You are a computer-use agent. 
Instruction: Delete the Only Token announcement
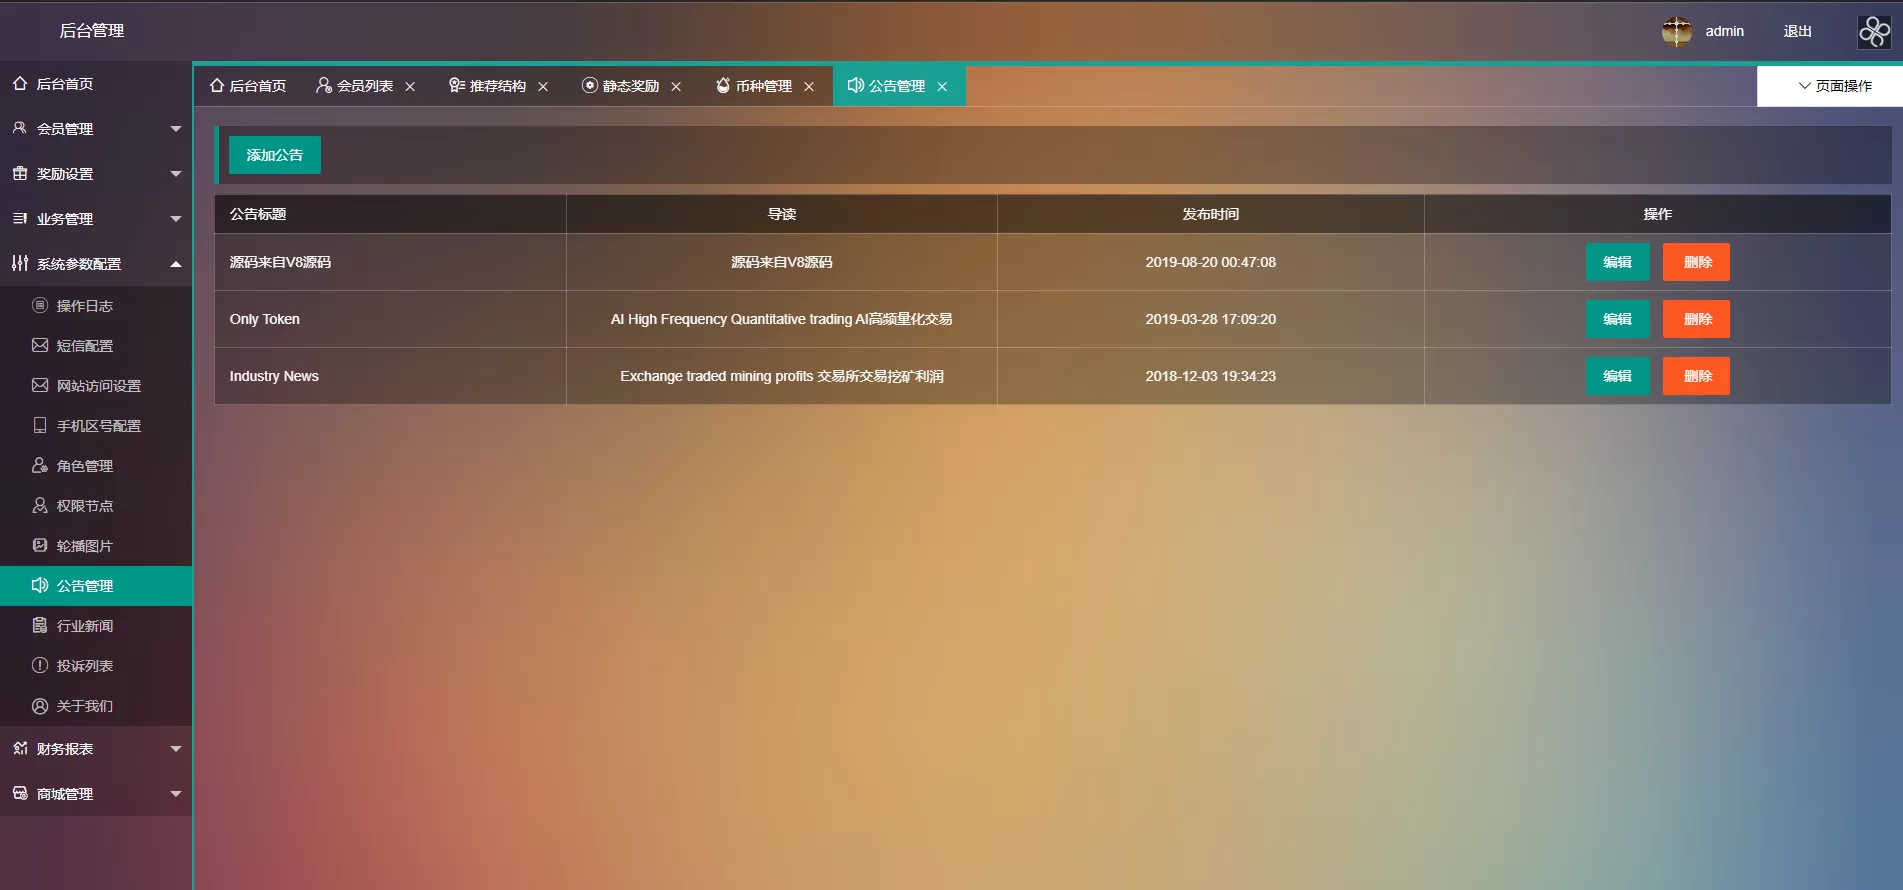[x=1696, y=319]
